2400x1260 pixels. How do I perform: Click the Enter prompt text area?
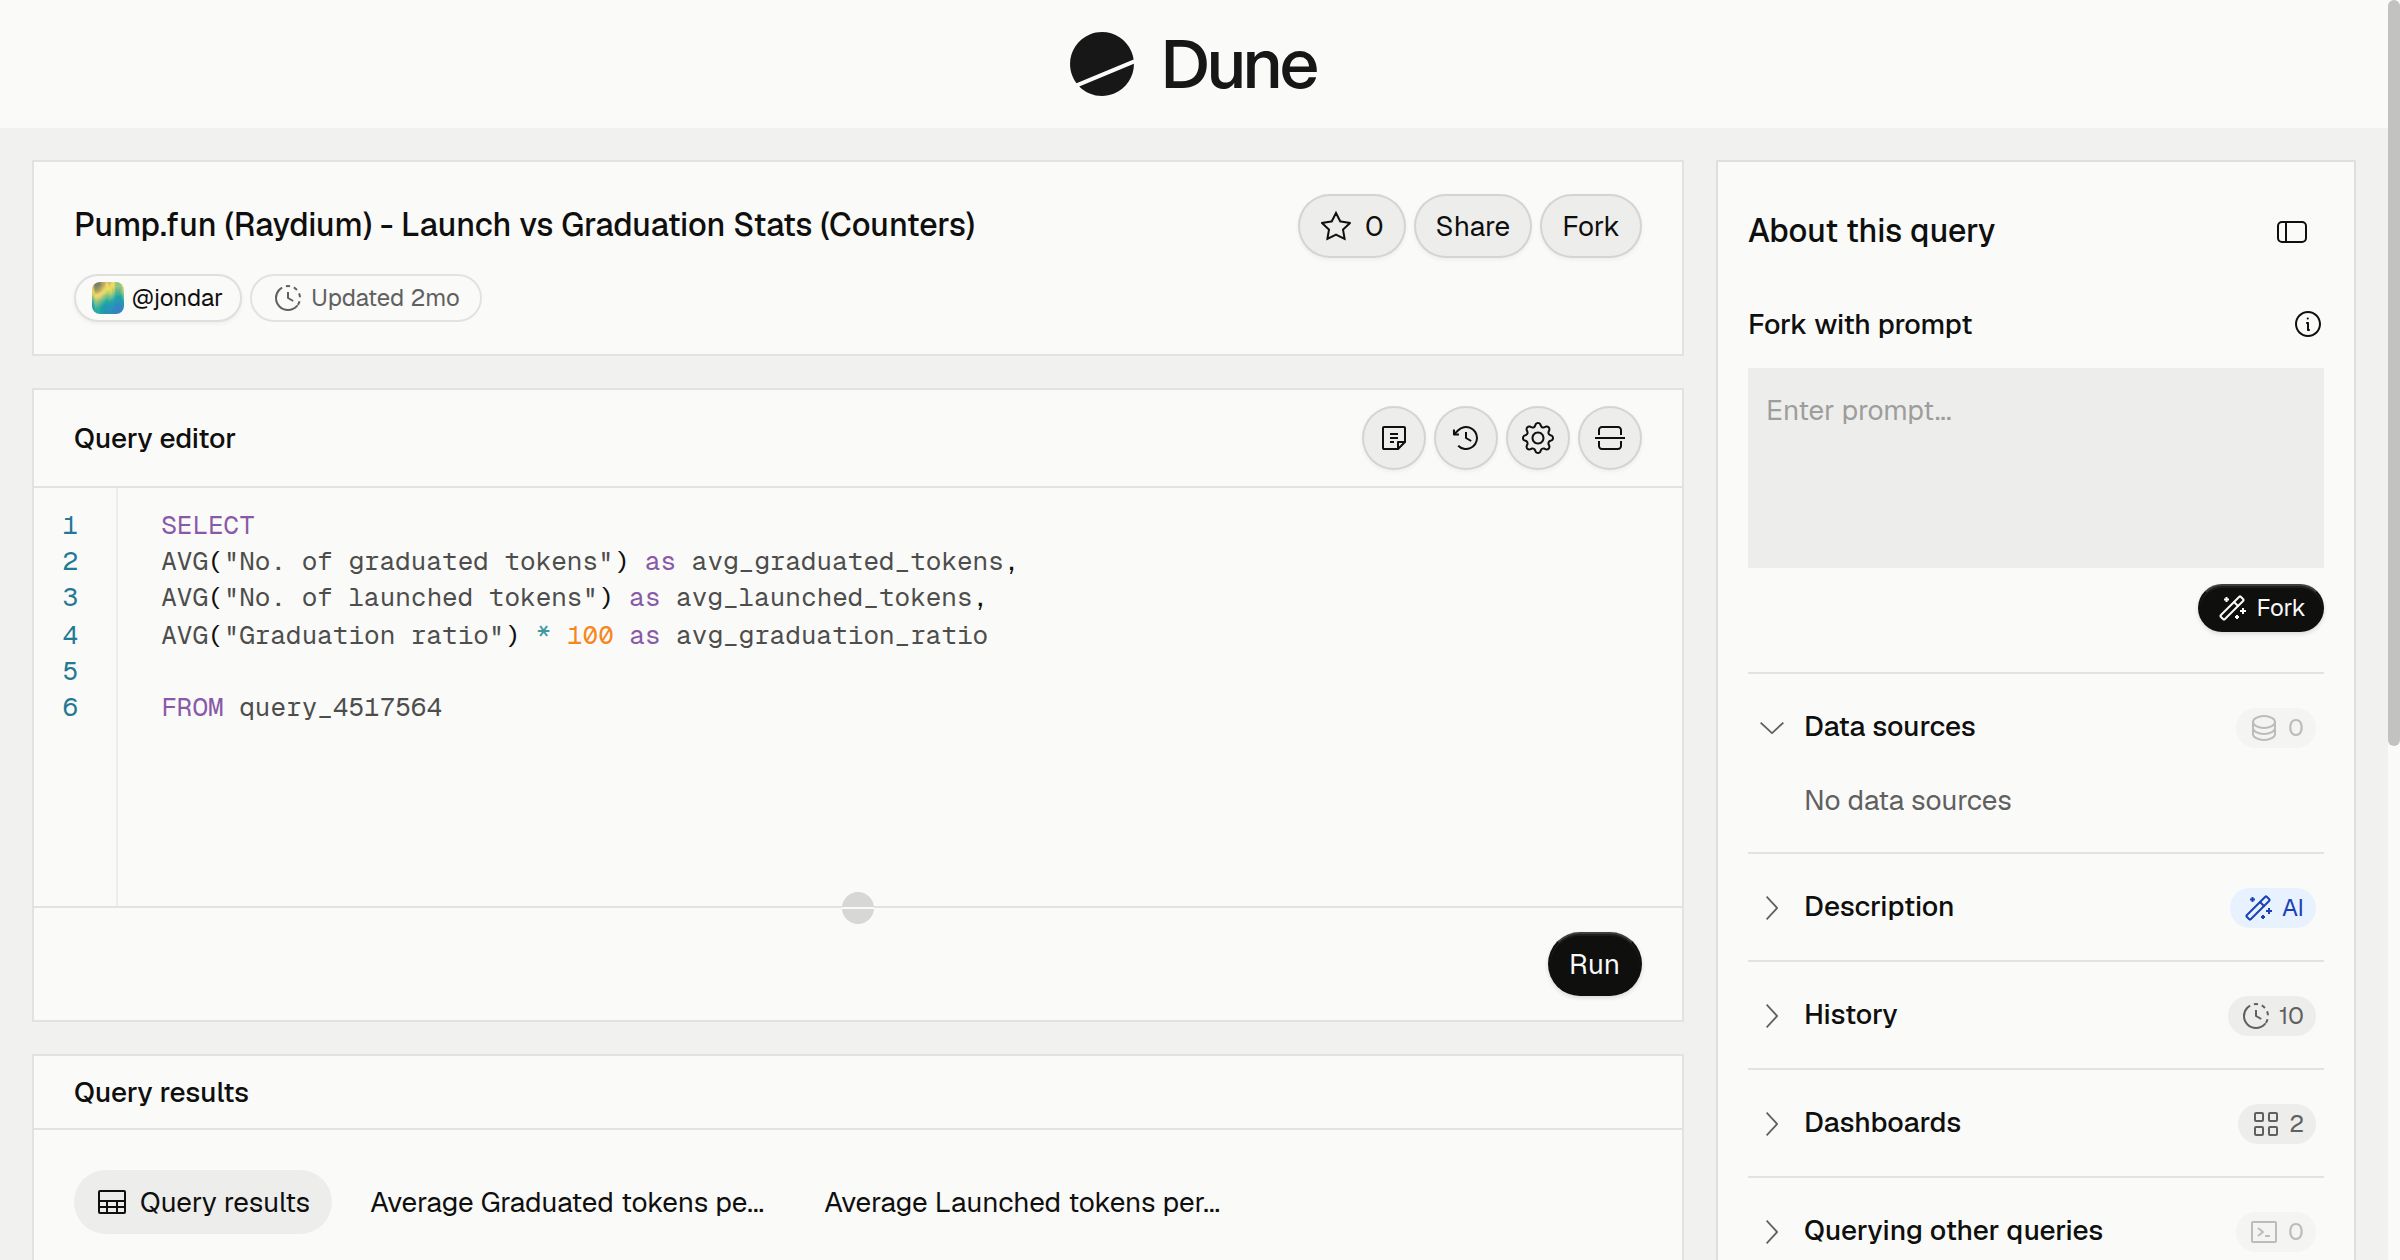2035,468
